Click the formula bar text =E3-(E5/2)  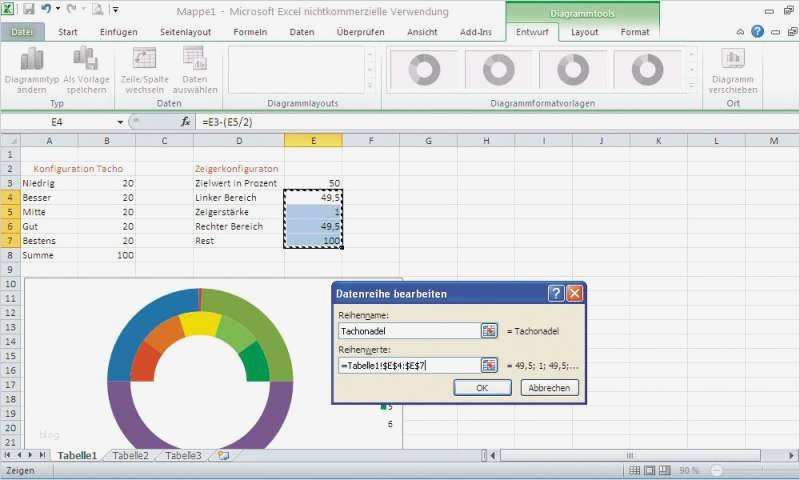227,122
